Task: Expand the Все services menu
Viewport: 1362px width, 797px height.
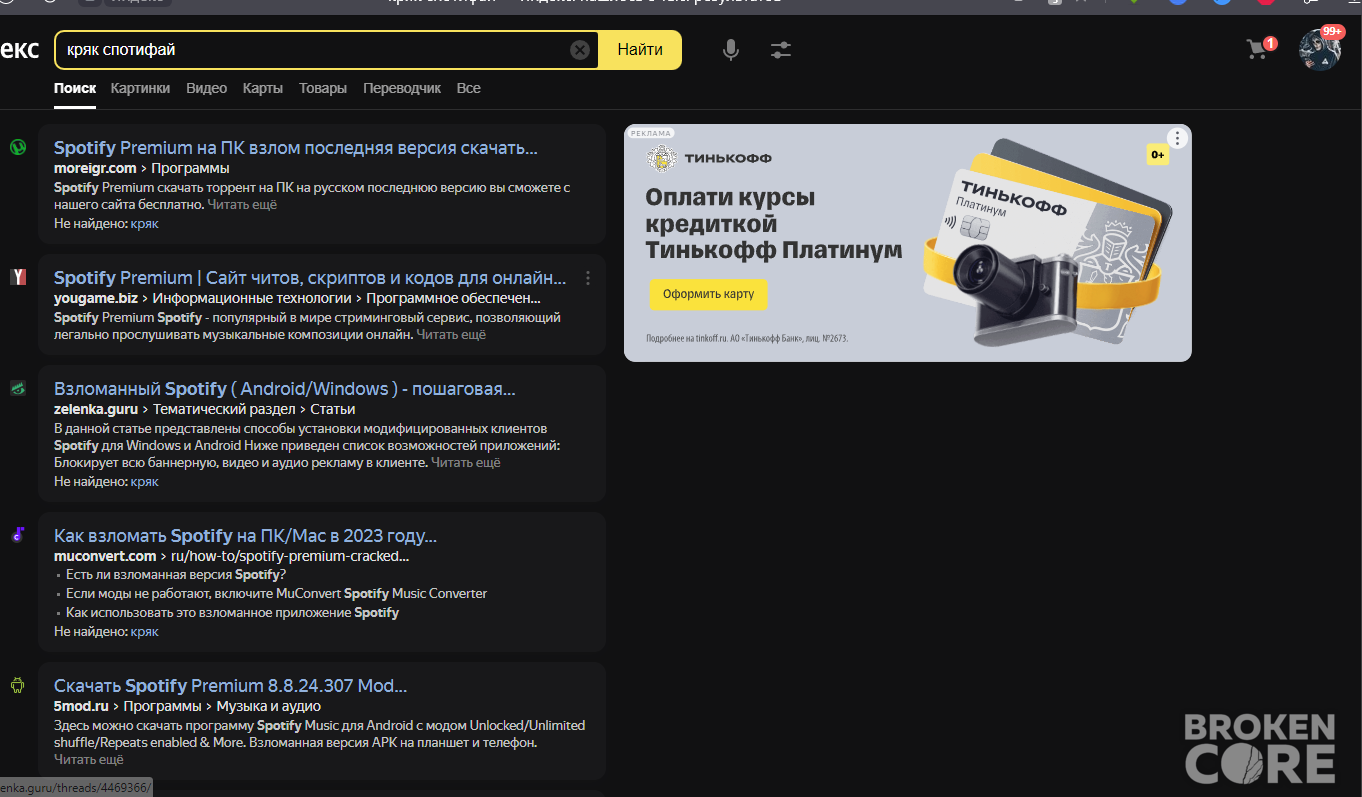Action: pyautogui.click(x=468, y=88)
